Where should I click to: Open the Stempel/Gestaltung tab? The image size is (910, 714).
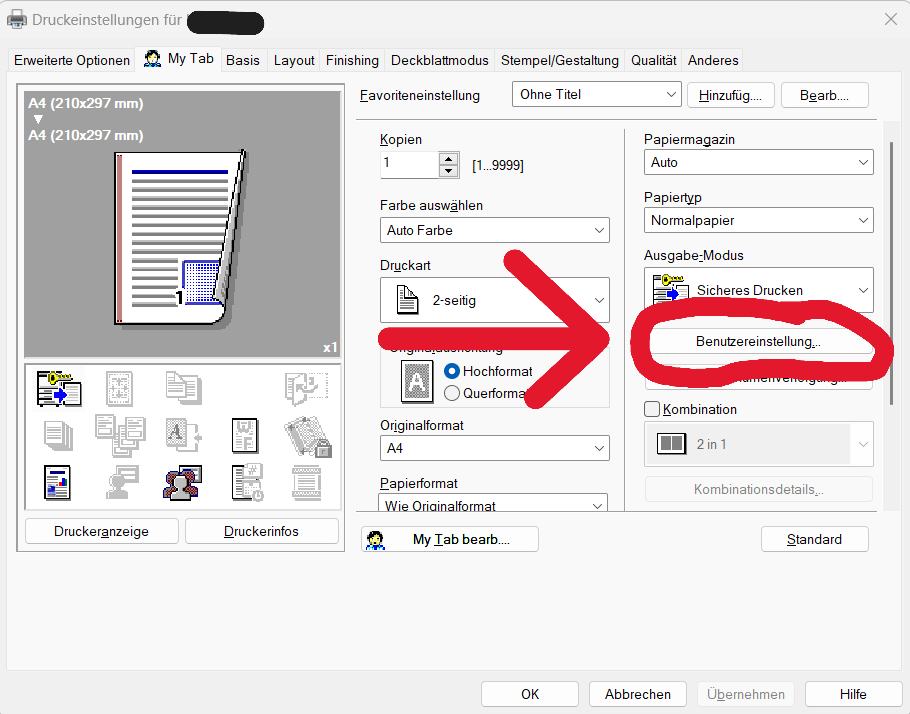(x=561, y=60)
